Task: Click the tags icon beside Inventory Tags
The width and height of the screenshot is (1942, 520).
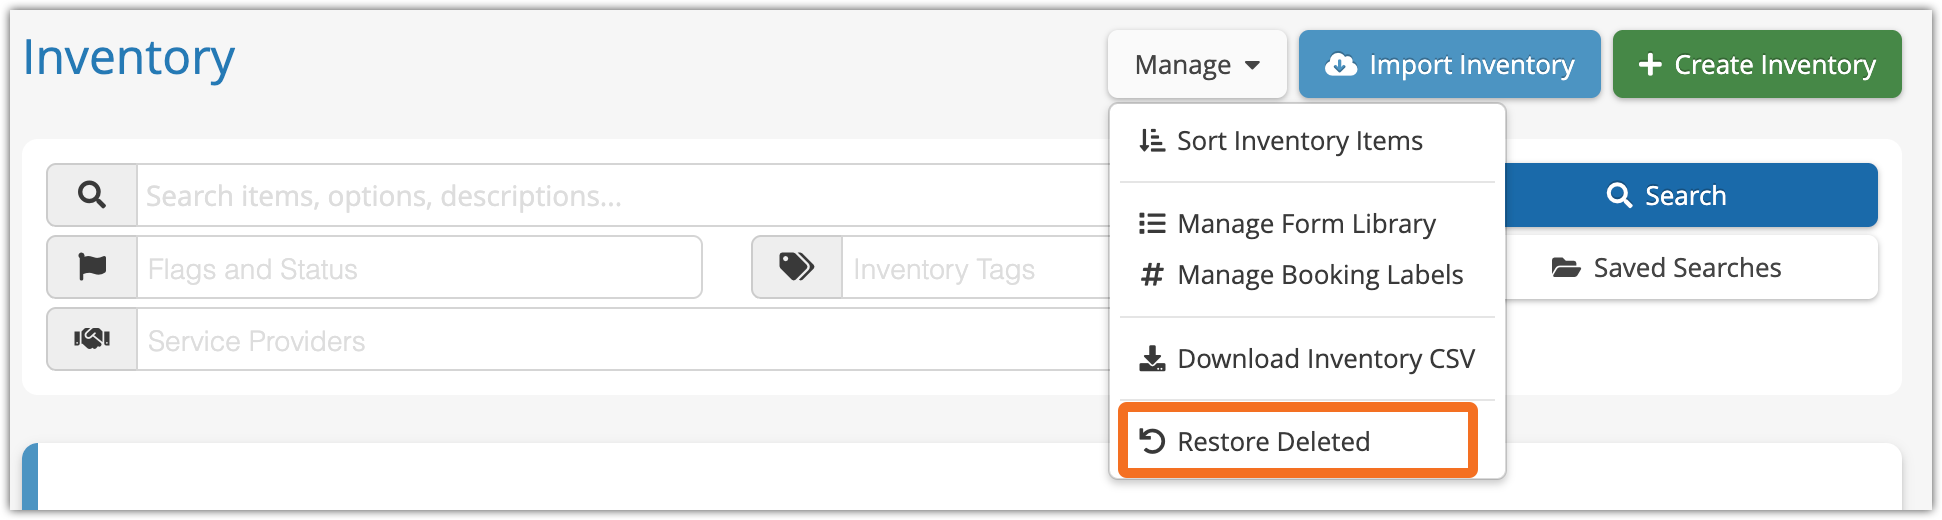Action: [x=796, y=267]
